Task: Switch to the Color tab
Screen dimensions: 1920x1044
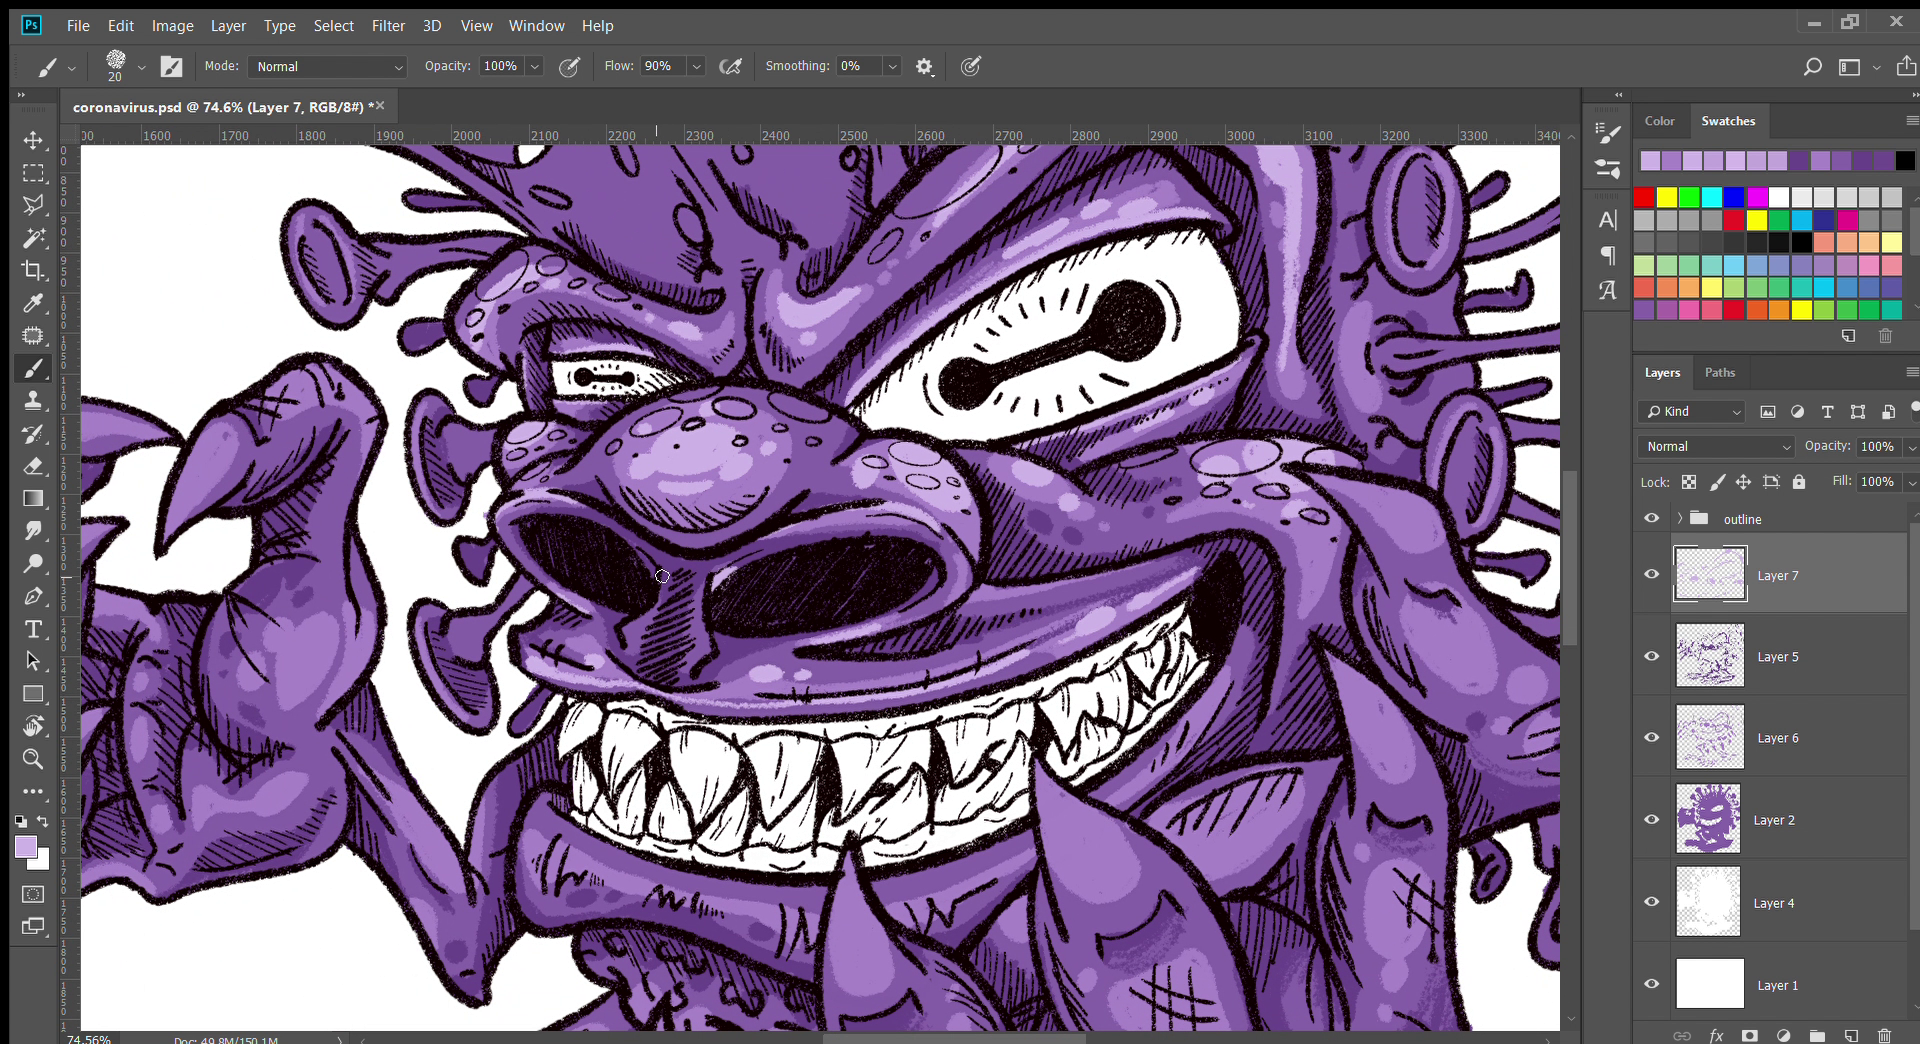Action: tap(1659, 121)
